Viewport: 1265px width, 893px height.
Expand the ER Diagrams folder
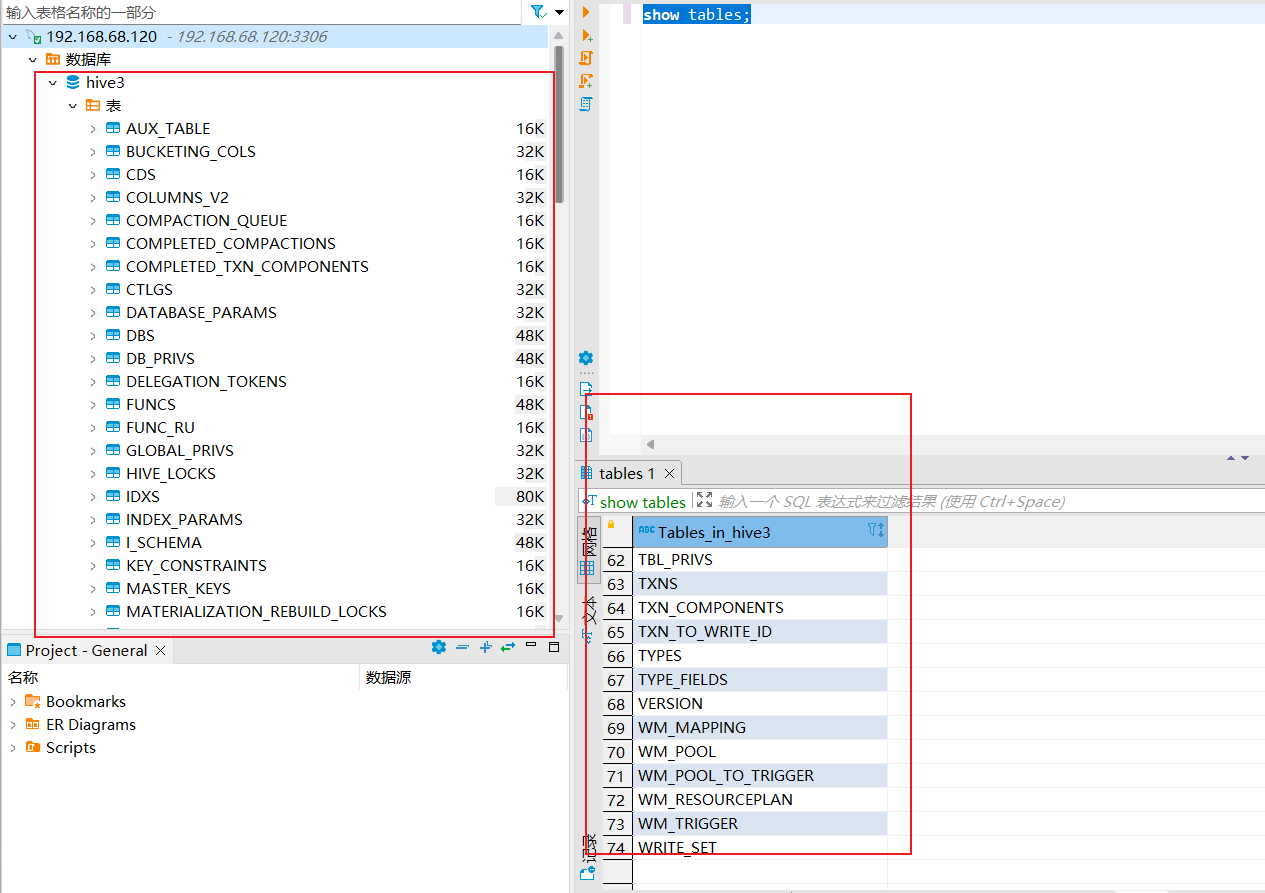pos(13,724)
